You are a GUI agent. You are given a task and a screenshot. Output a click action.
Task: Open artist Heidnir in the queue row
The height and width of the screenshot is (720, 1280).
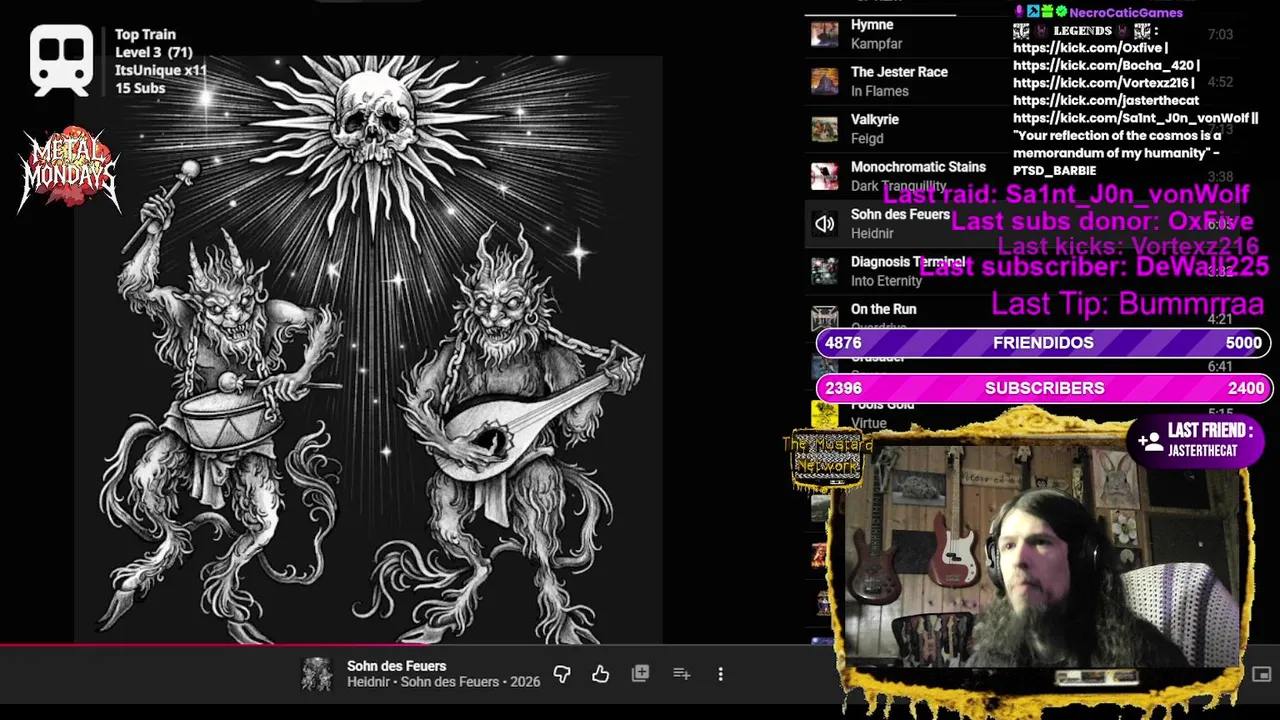coord(872,233)
